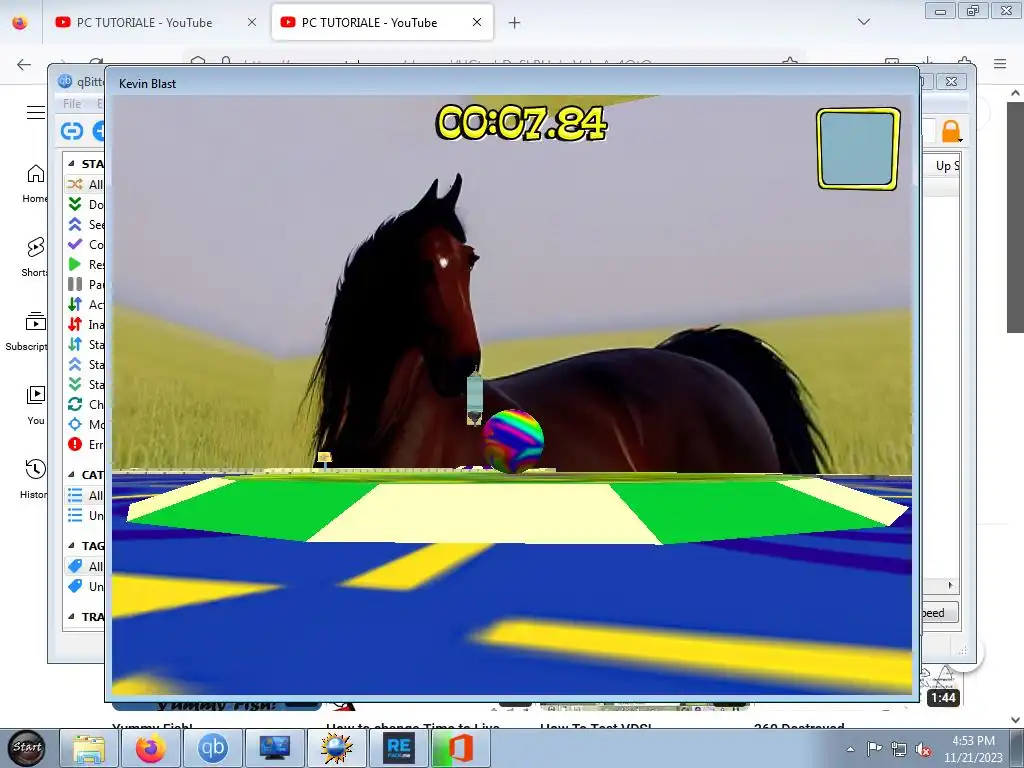Screen dimensions: 1024x768
Task: Click the qBittorrent horizontal scrollbar right arrow
Action: tap(950, 585)
